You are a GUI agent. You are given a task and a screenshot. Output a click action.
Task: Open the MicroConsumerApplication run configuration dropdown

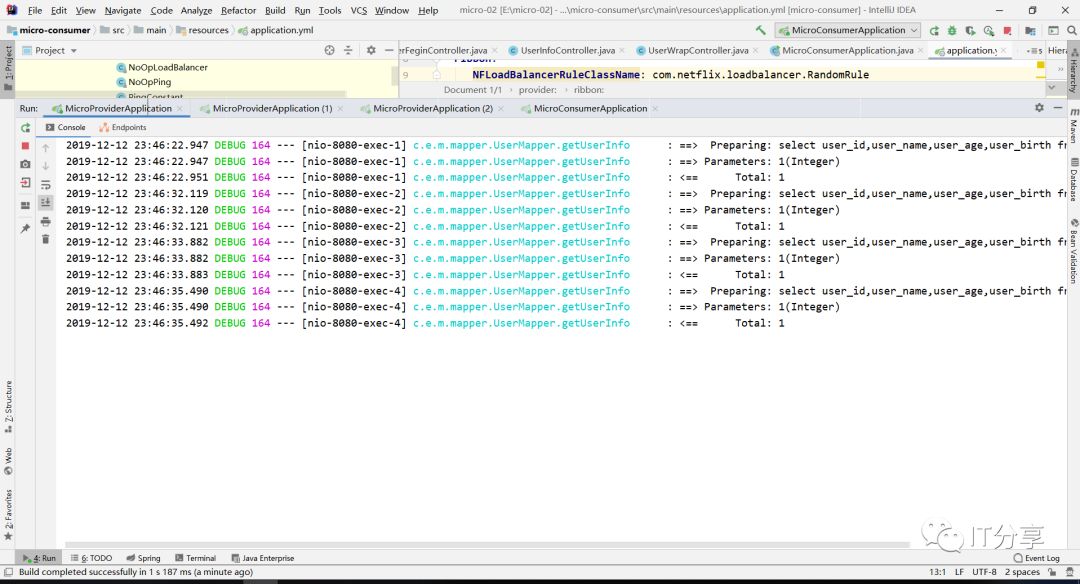[847, 31]
